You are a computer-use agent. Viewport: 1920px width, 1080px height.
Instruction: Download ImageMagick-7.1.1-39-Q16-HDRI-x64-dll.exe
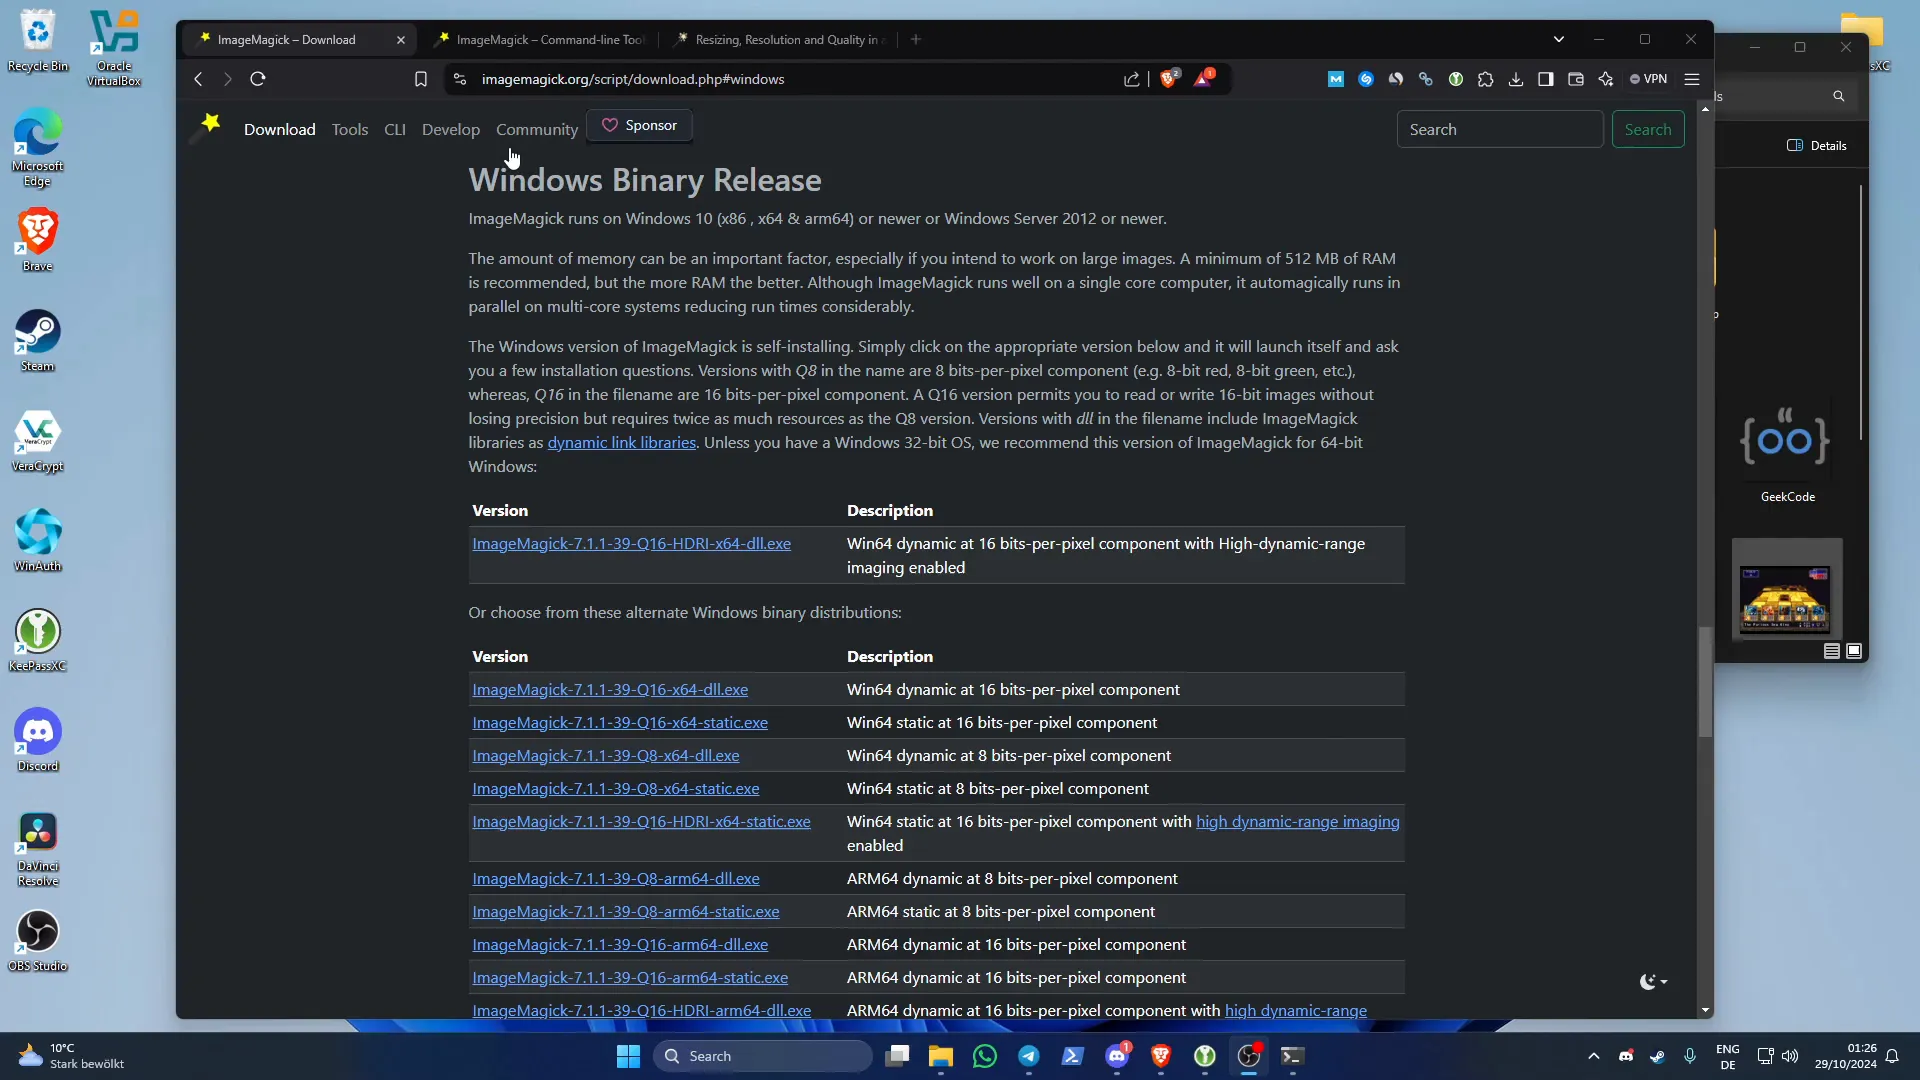632,544
